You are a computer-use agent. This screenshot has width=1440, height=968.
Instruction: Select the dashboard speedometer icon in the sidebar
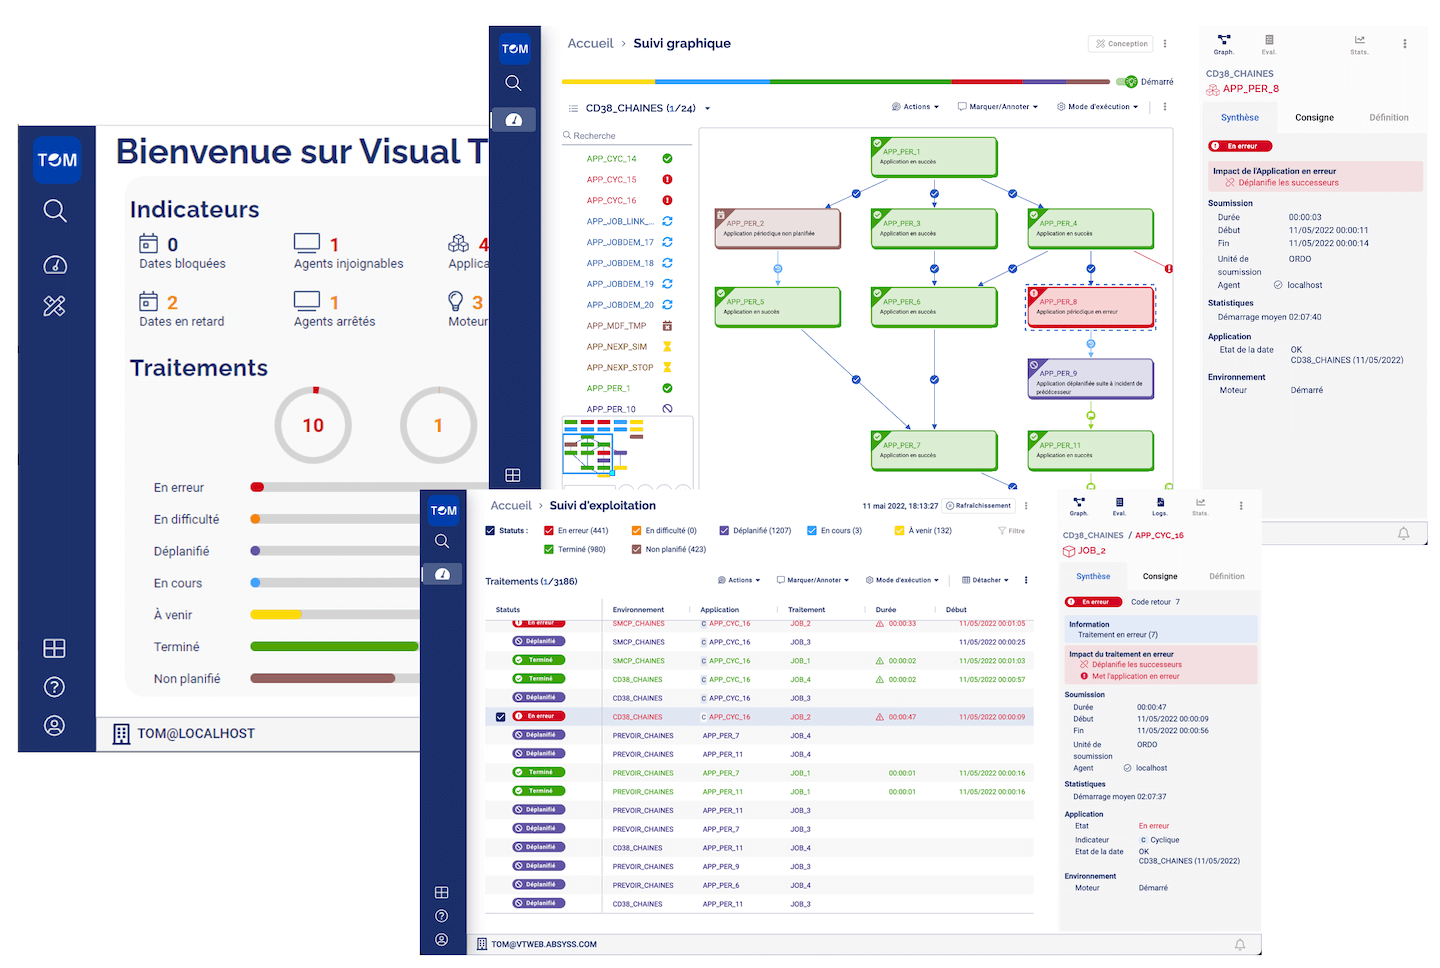point(54,264)
